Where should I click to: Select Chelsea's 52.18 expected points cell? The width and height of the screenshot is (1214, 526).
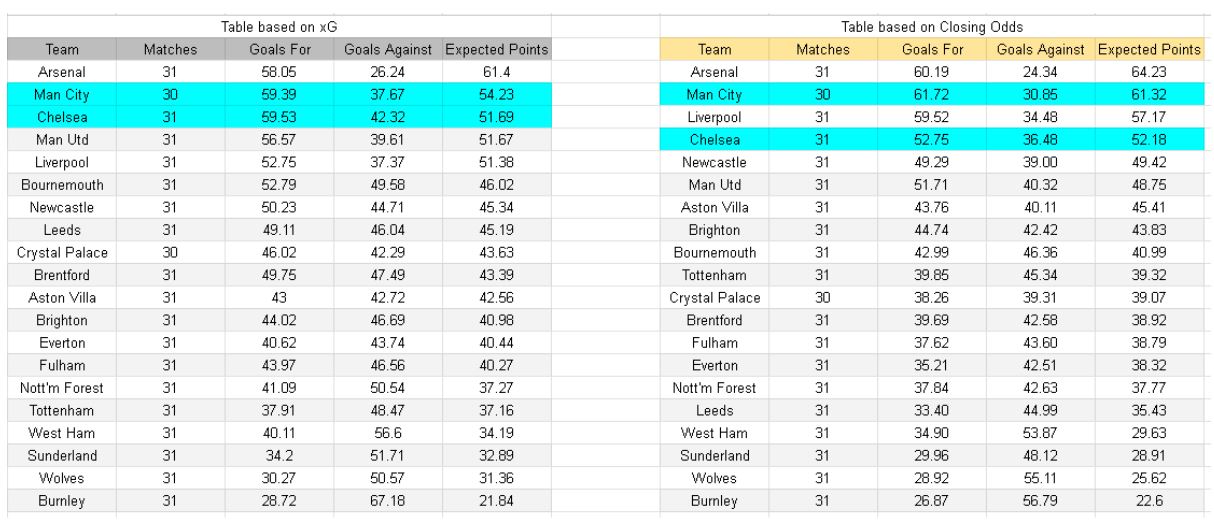point(1149,140)
